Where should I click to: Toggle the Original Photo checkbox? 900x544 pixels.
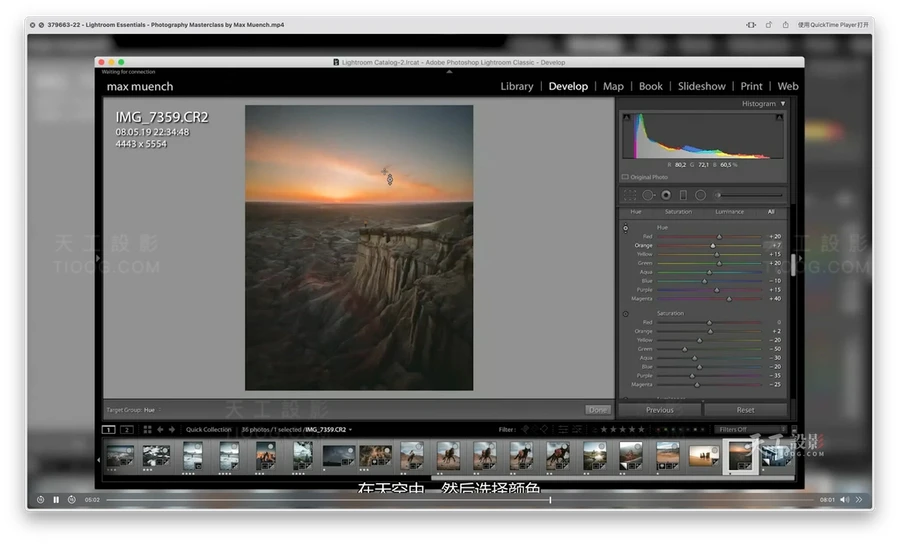pos(625,177)
